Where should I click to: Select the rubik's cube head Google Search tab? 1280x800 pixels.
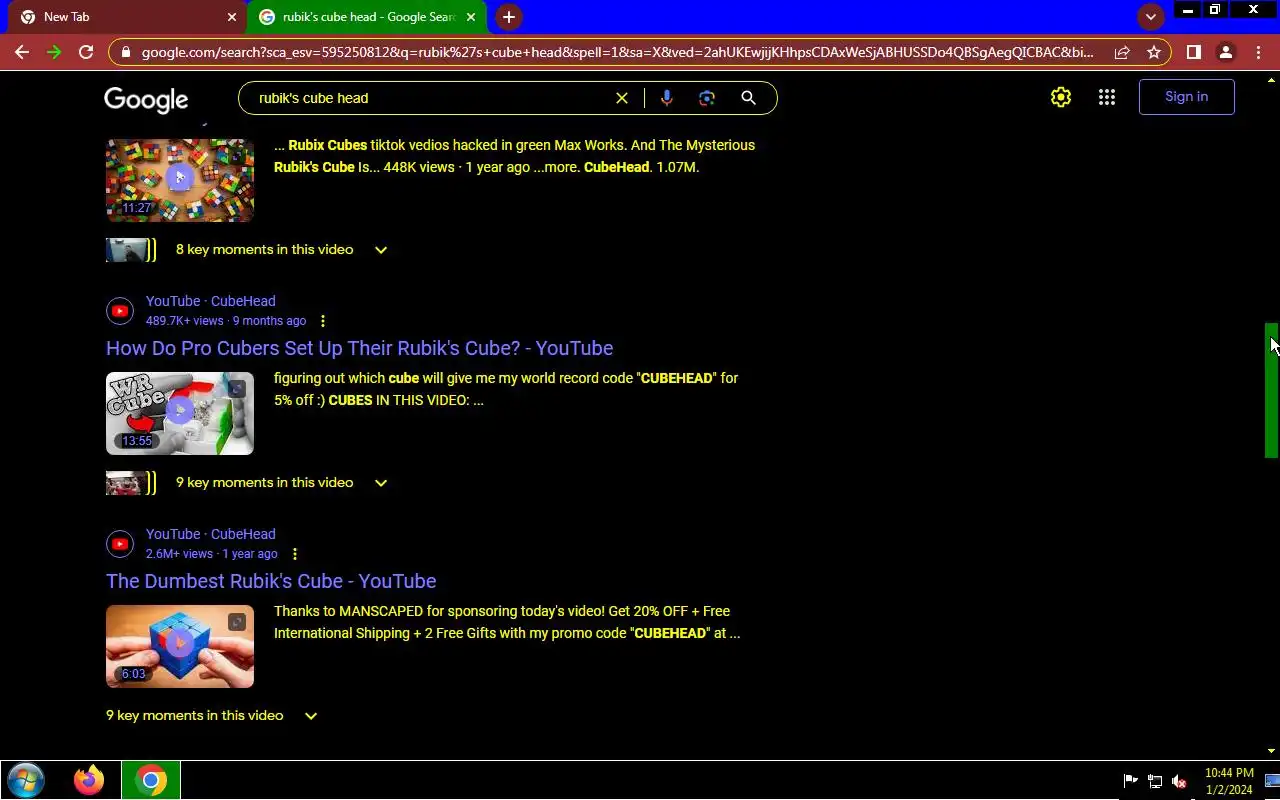click(367, 17)
